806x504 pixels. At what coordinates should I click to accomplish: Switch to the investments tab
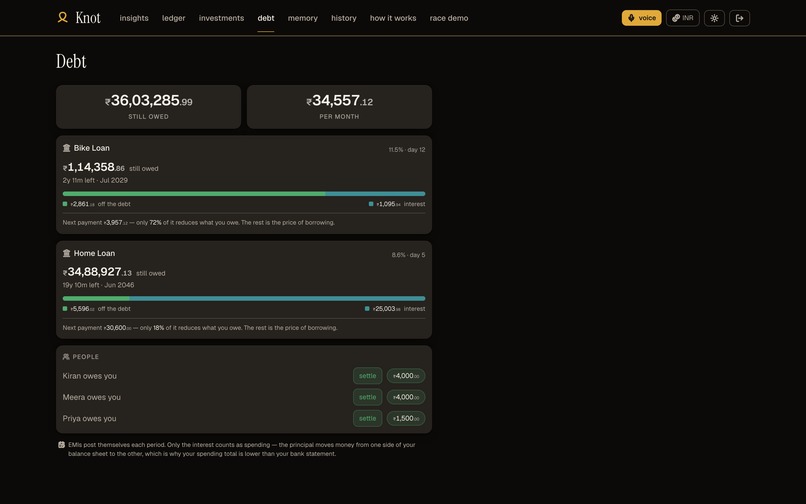(x=222, y=18)
